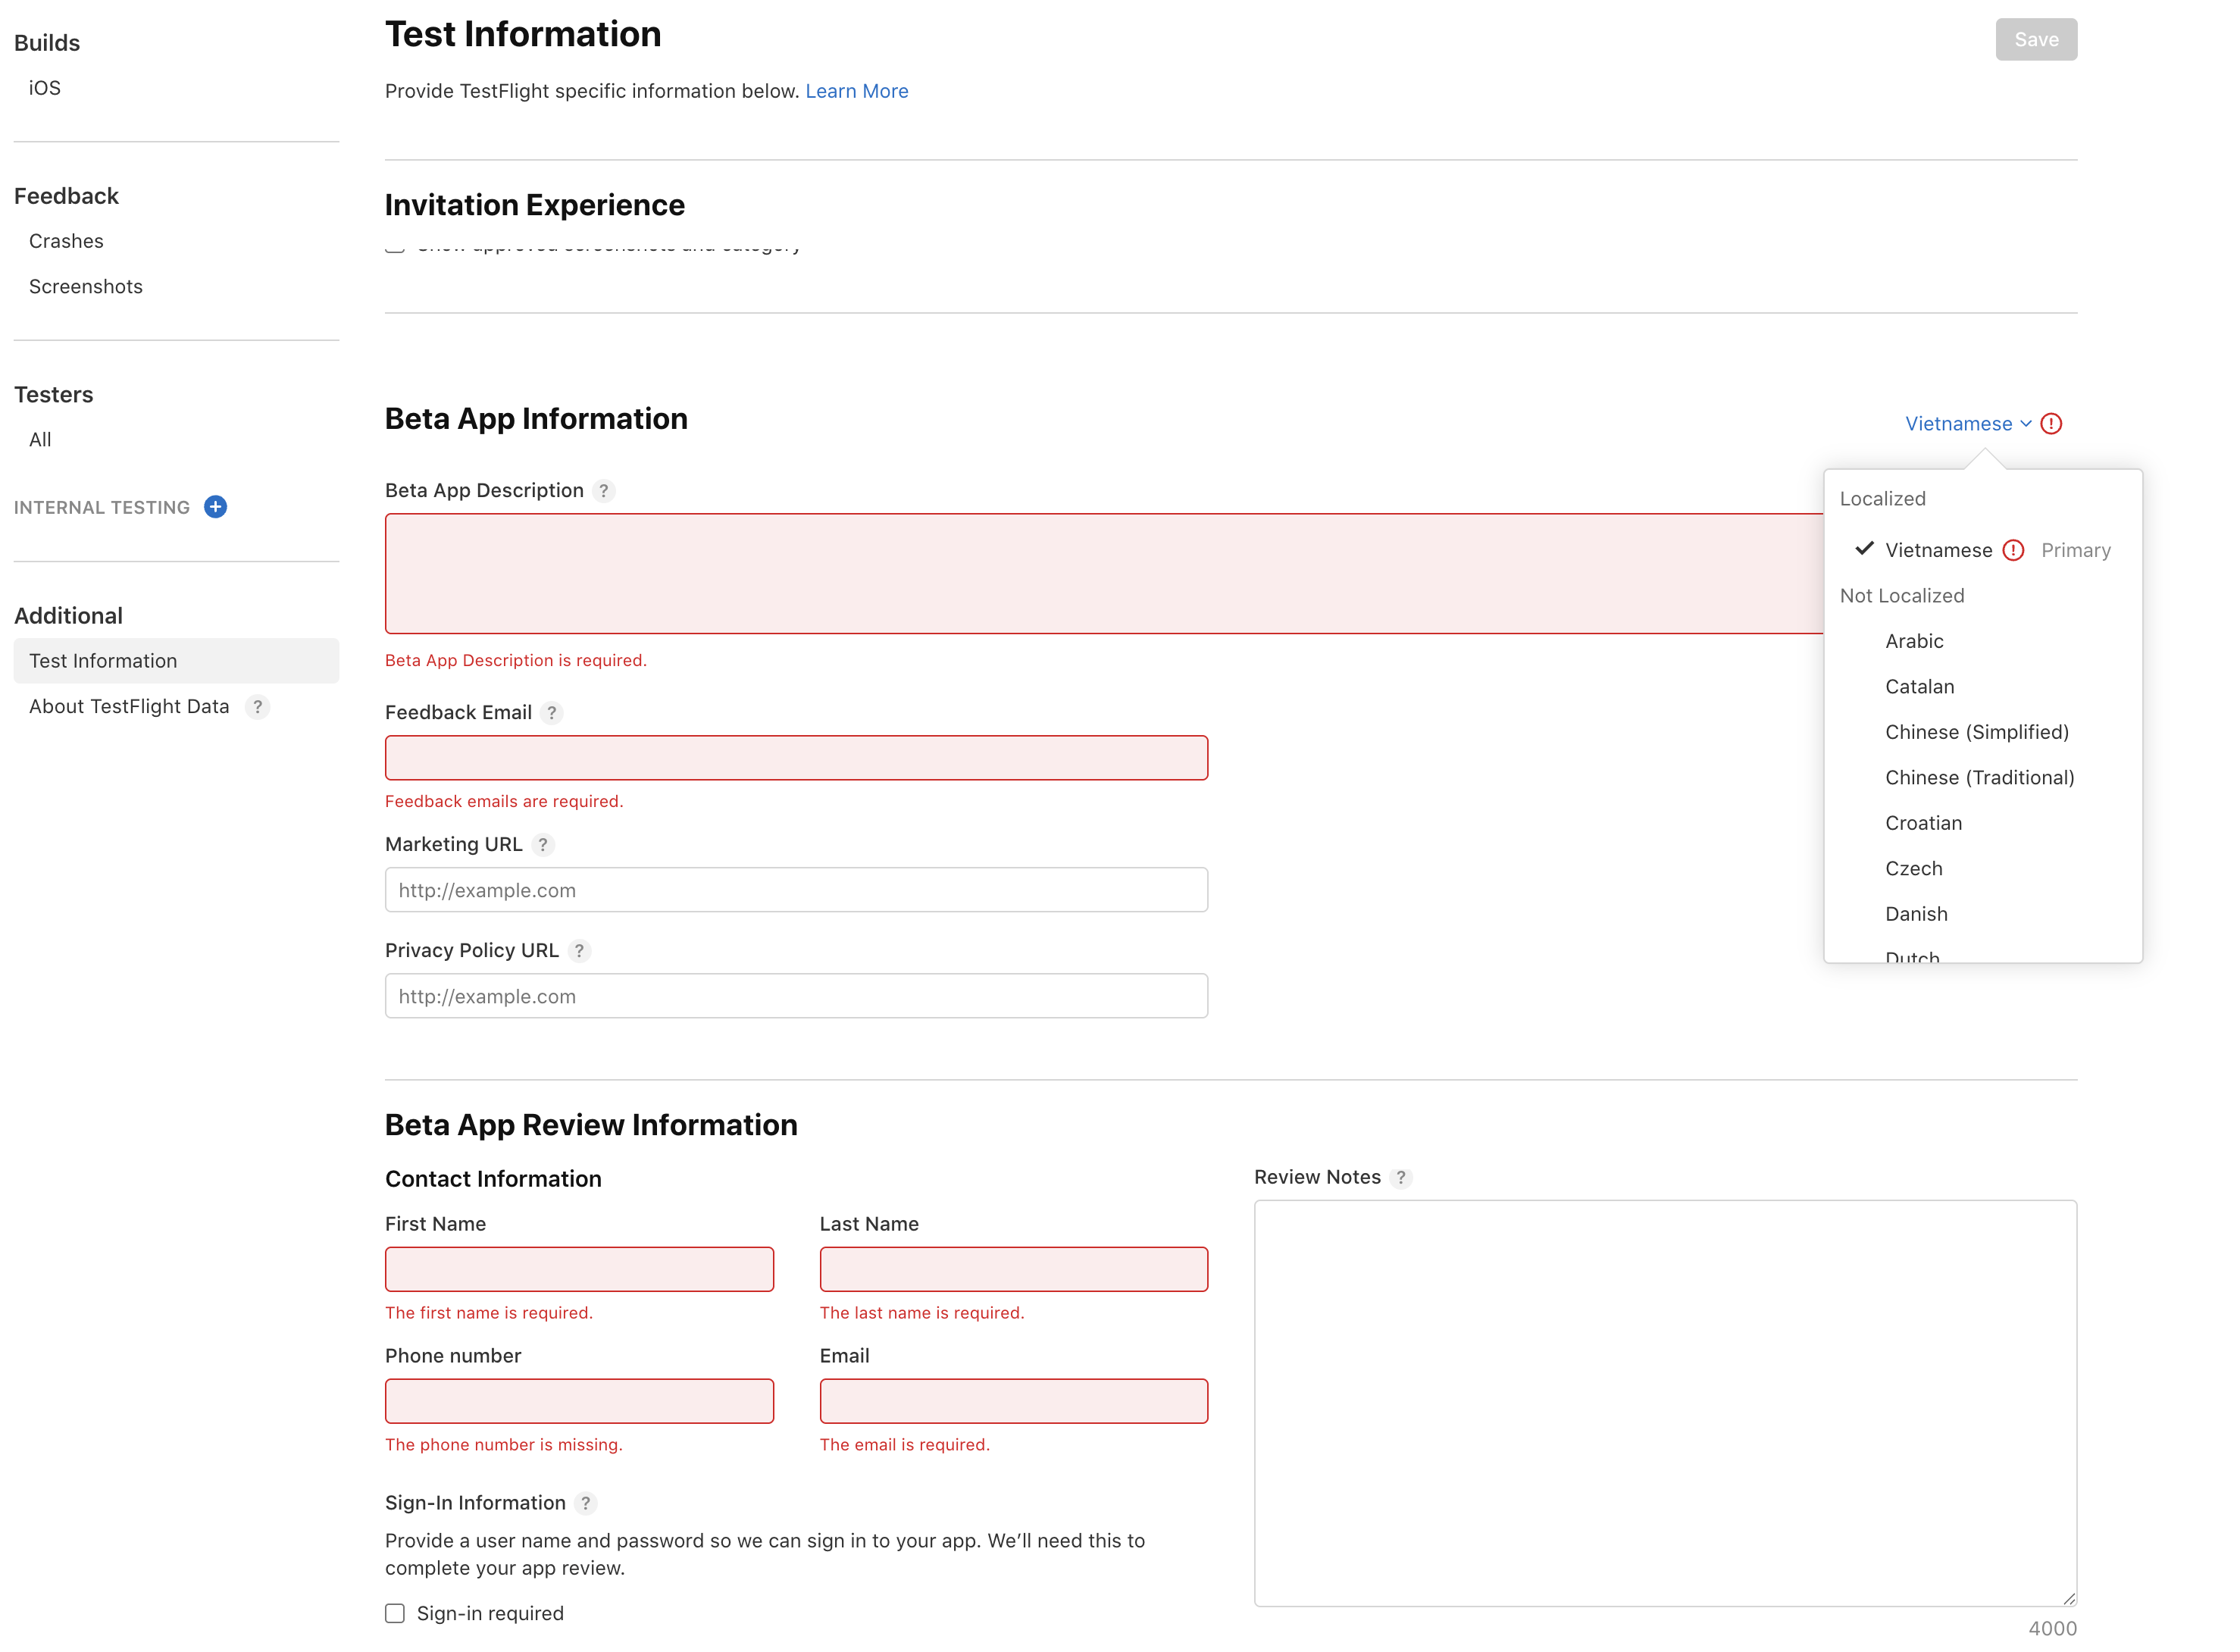Click help icon next to Review Notes
Image resolution: width=2240 pixels, height=1652 pixels.
click(1401, 1178)
